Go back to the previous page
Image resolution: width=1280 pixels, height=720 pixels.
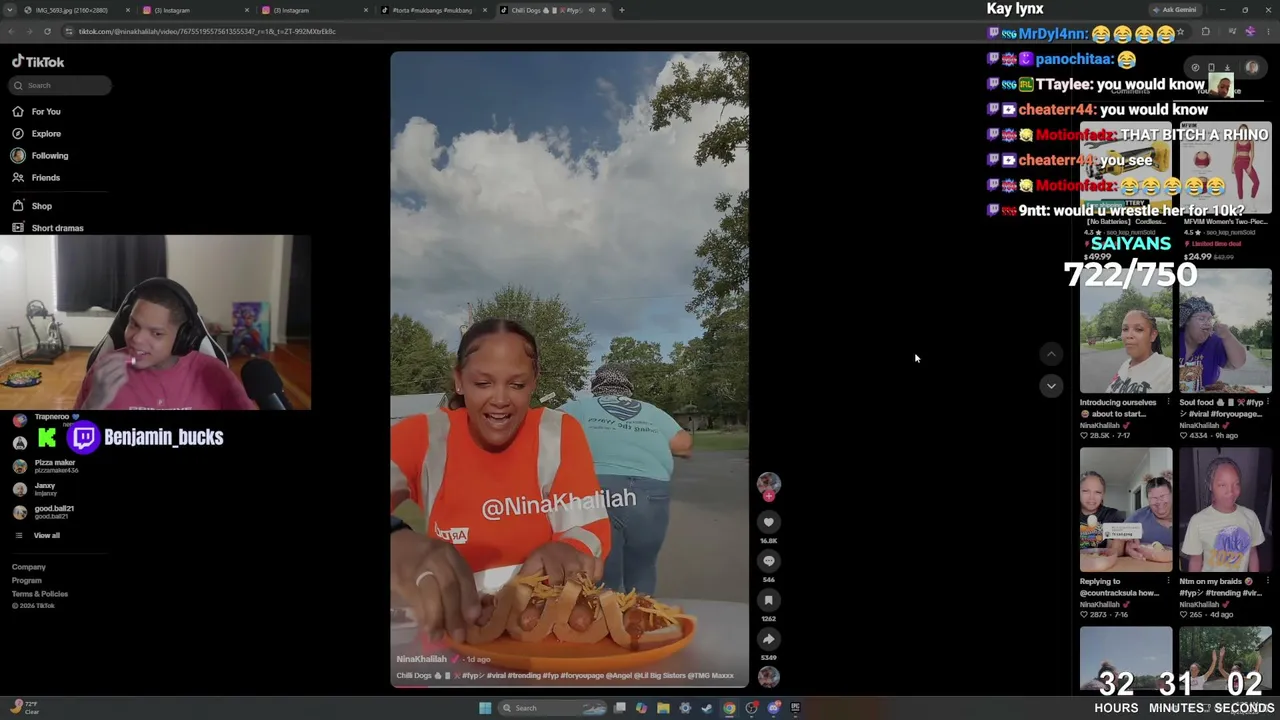[x=9, y=31]
